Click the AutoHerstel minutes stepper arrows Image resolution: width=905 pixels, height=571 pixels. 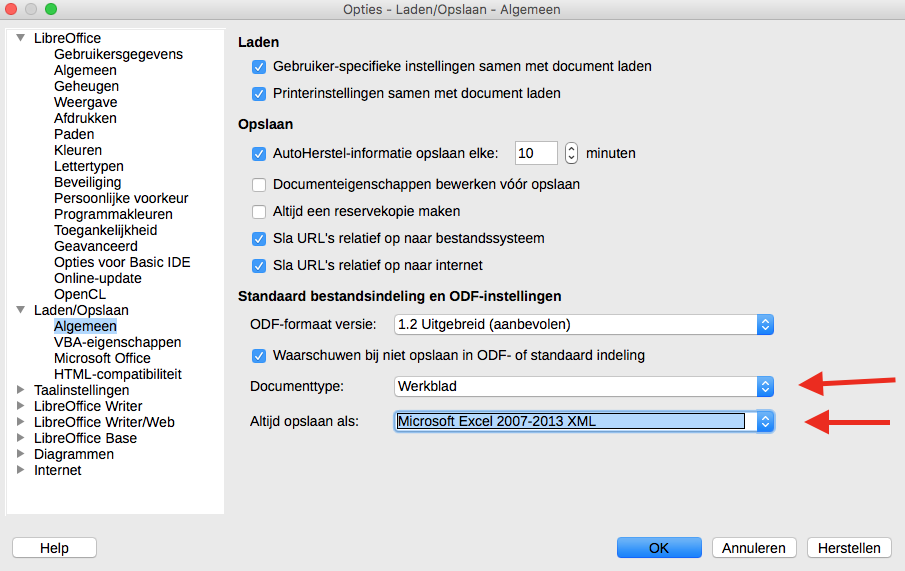571,154
